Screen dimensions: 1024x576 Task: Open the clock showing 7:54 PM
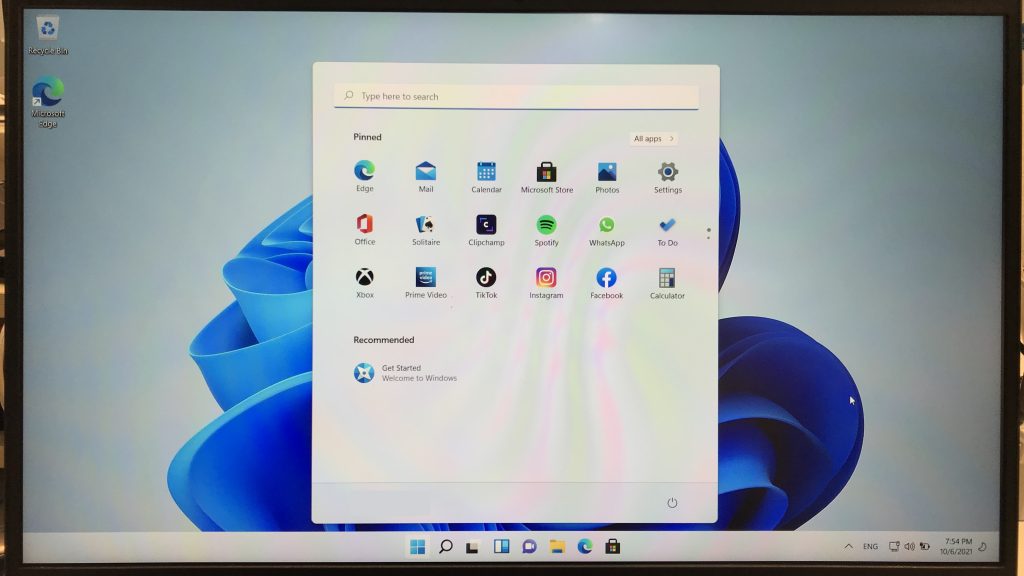957,547
